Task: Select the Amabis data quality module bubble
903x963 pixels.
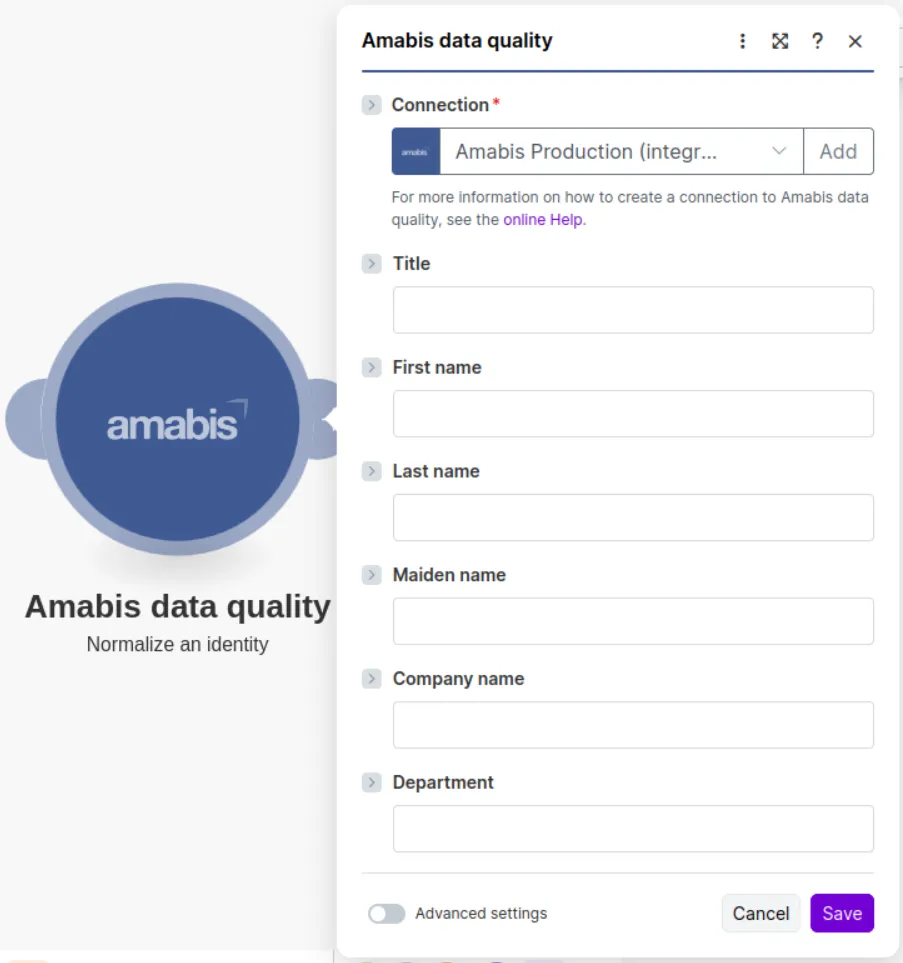Action: click(176, 418)
